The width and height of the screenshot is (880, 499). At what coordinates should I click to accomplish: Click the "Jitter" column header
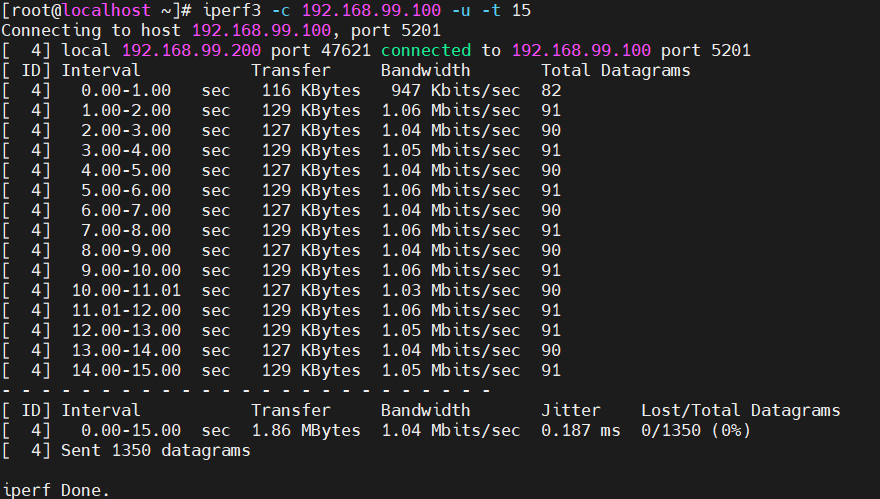click(x=571, y=410)
